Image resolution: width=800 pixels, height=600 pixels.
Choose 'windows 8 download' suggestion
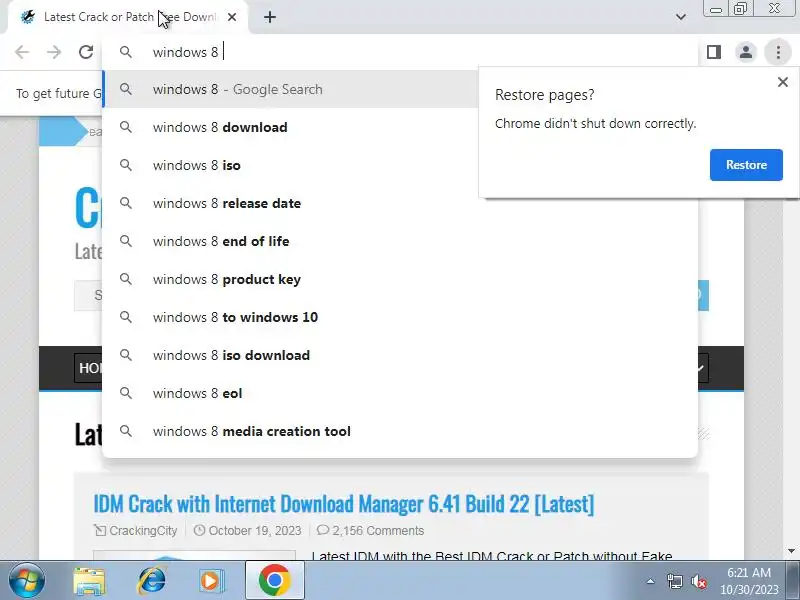point(290,127)
